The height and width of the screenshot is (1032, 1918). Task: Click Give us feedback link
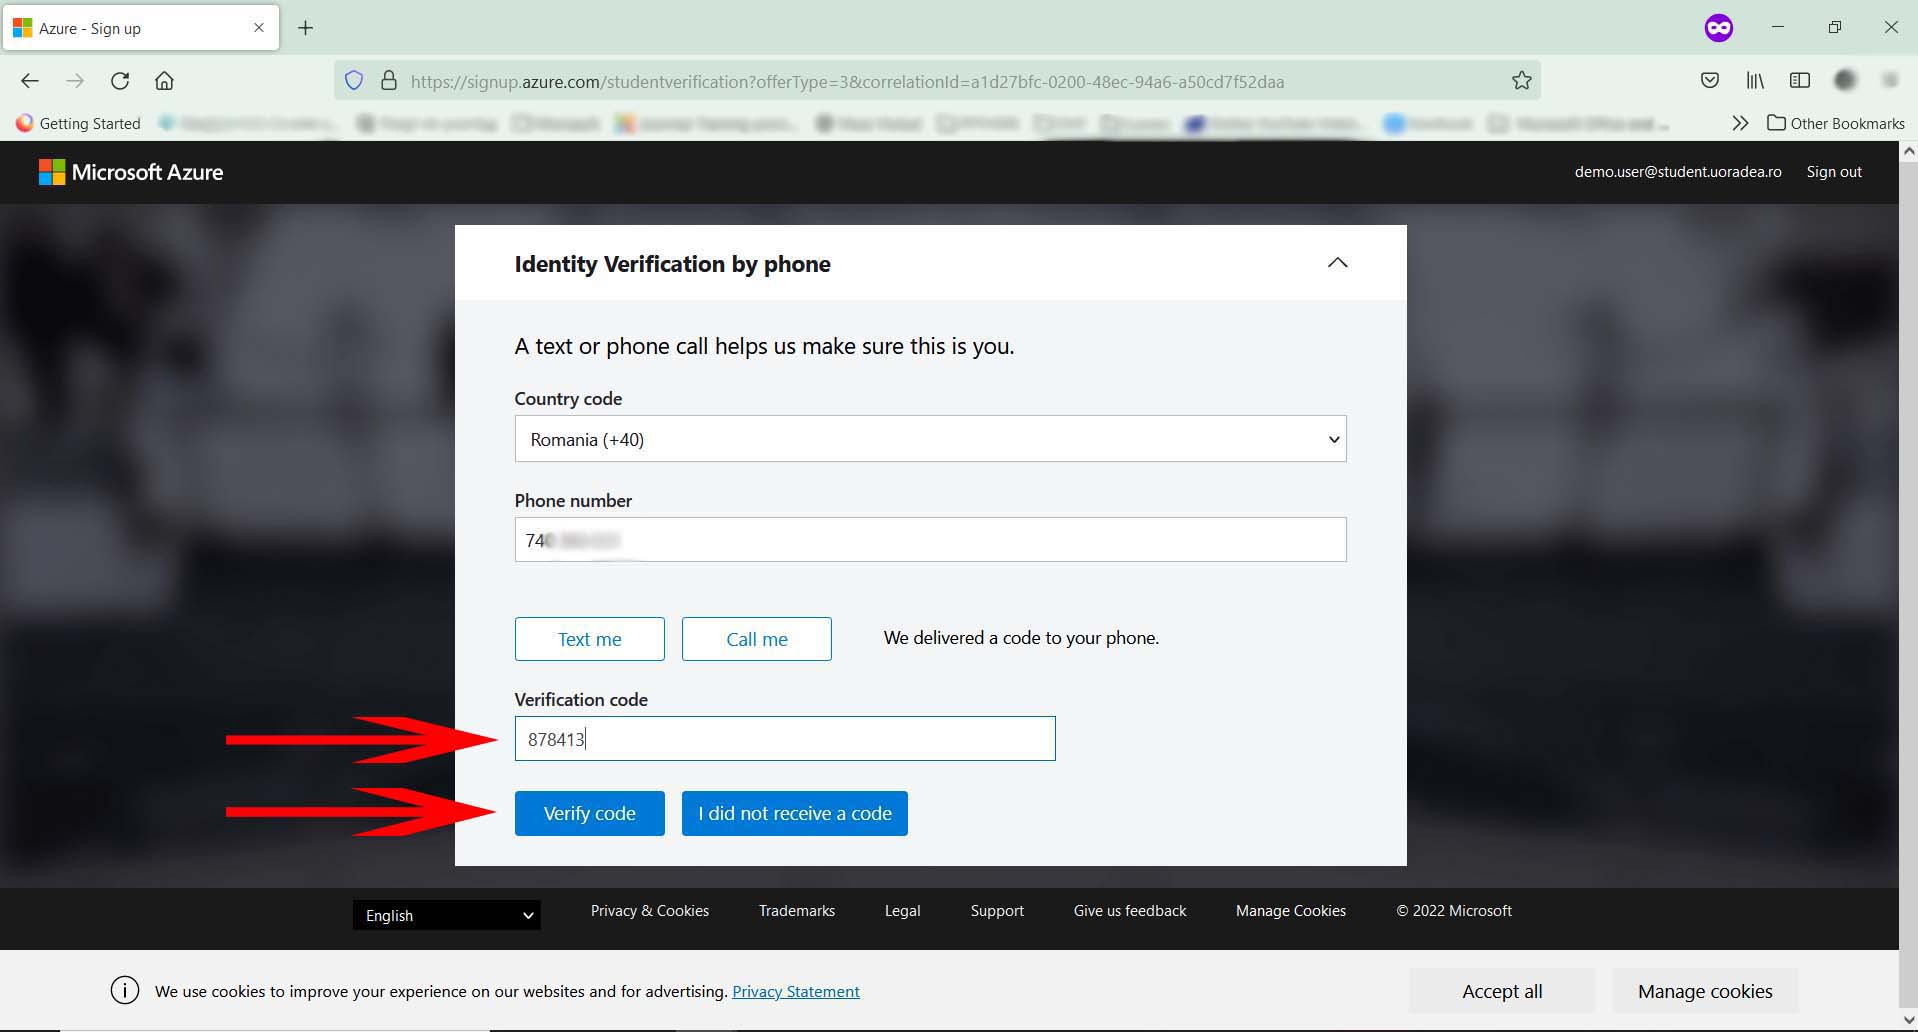[1130, 911]
